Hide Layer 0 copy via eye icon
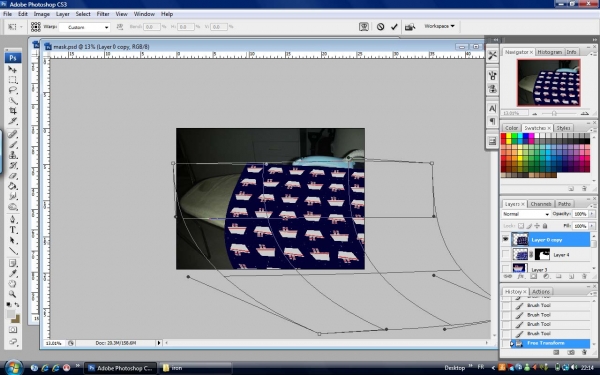This screenshot has height=375, width=600. (505, 240)
